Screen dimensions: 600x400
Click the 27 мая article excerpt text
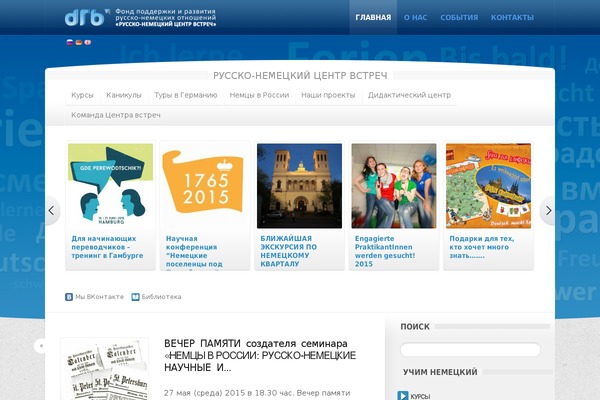coord(257,393)
